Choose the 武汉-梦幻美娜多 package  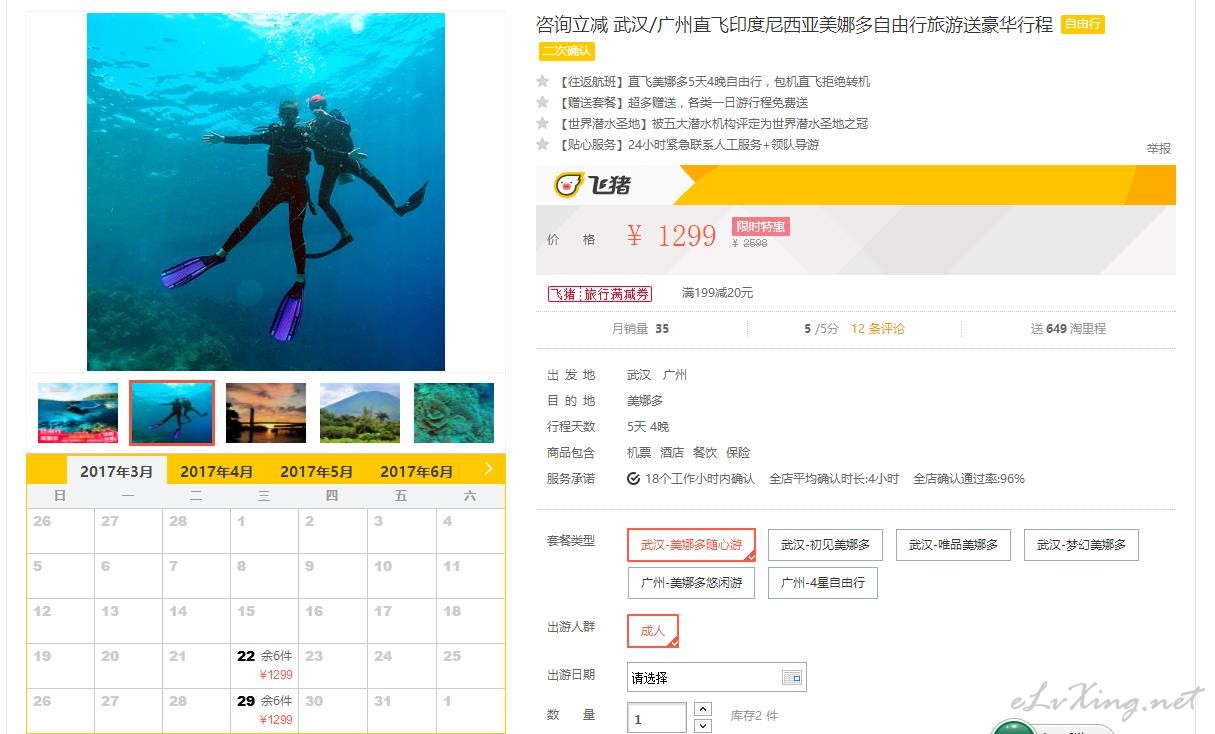1081,545
